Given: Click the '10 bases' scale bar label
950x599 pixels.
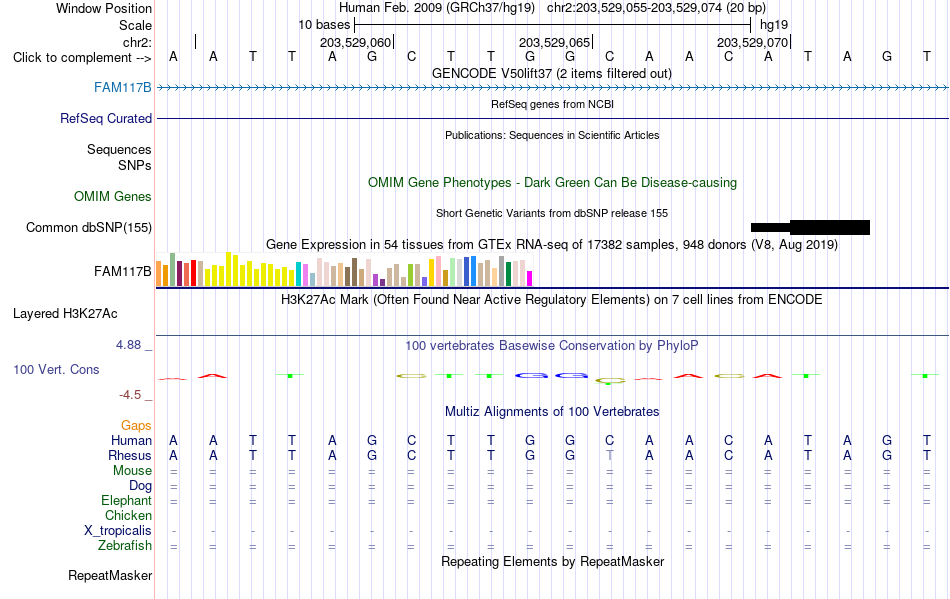Looking at the screenshot, I should pyautogui.click(x=324, y=25).
